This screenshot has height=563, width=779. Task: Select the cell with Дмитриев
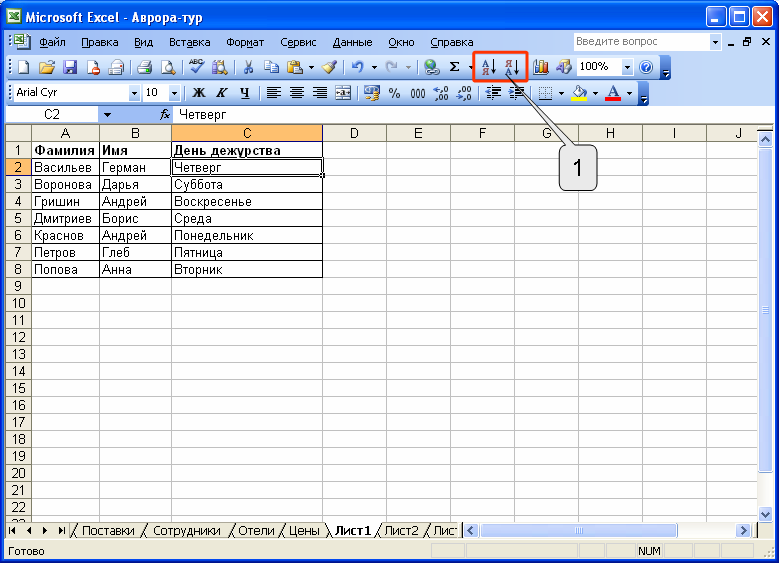point(66,219)
